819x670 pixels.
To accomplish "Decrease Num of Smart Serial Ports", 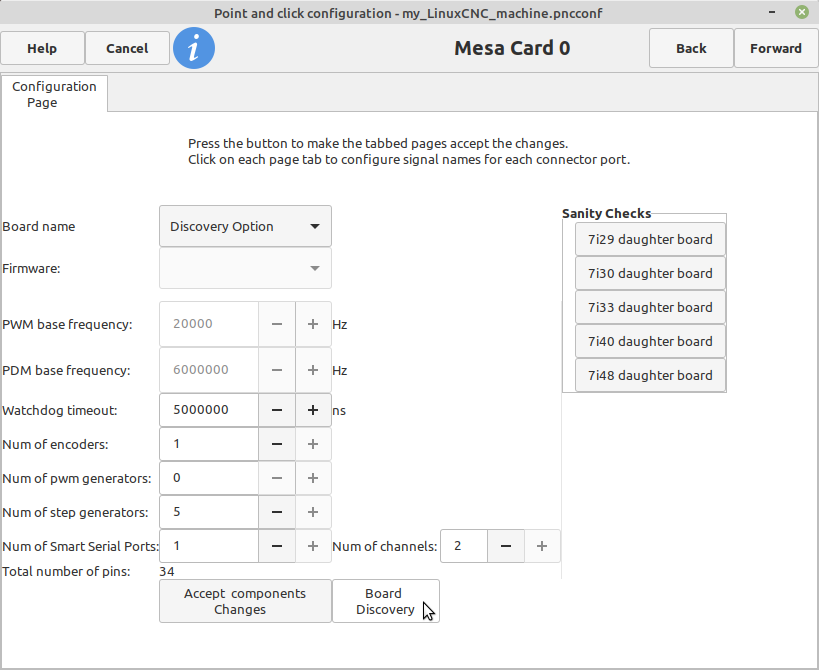I will [277, 546].
